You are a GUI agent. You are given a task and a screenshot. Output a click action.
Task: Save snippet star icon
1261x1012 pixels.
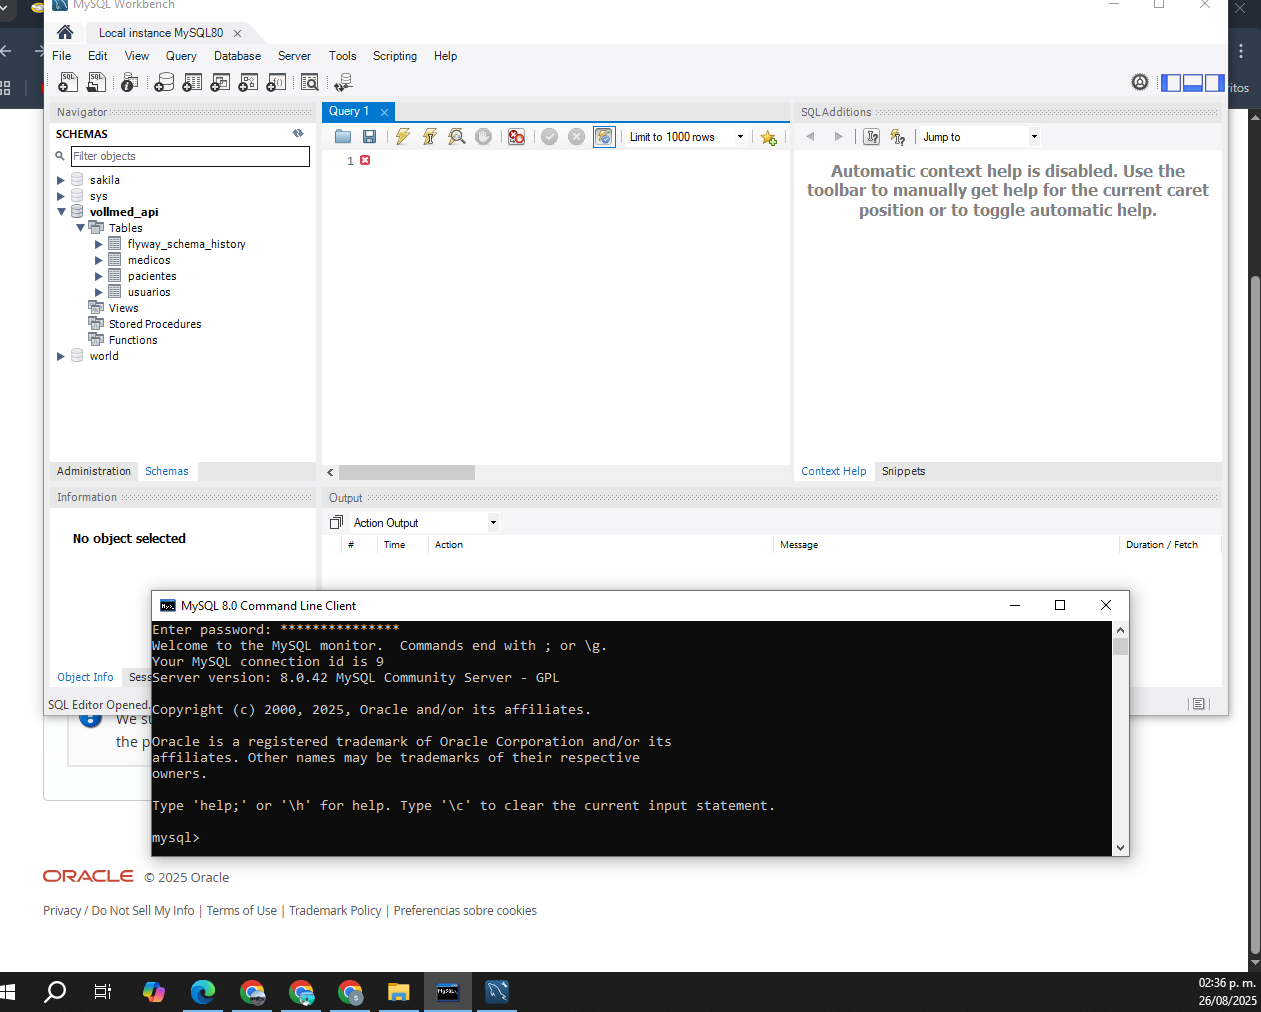768,137
